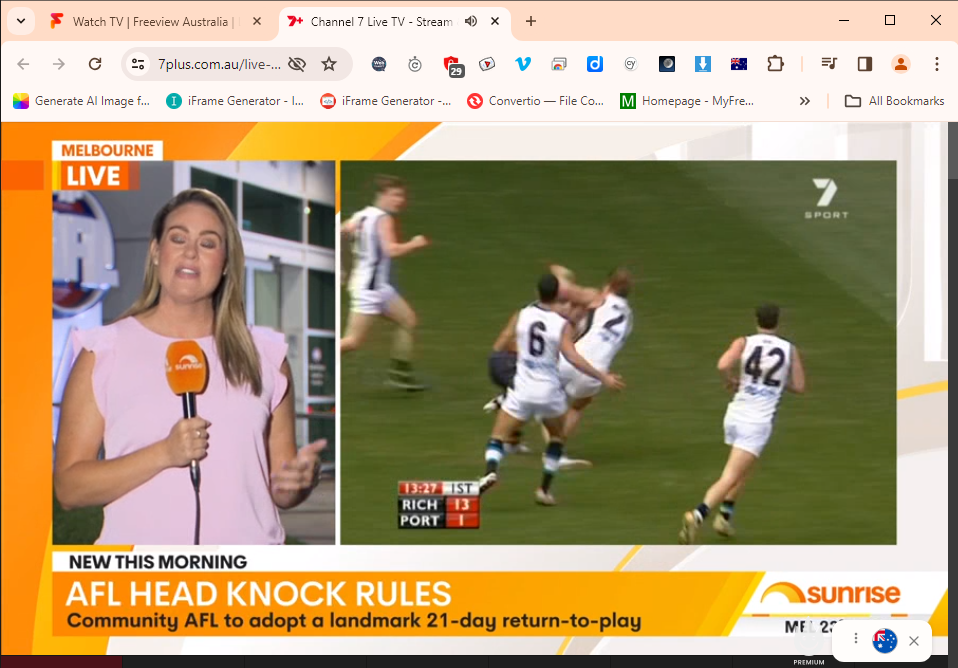Click the crossed-out eye tracking icon
Viewport: 958px width, 668px height.
coord(297,64)
